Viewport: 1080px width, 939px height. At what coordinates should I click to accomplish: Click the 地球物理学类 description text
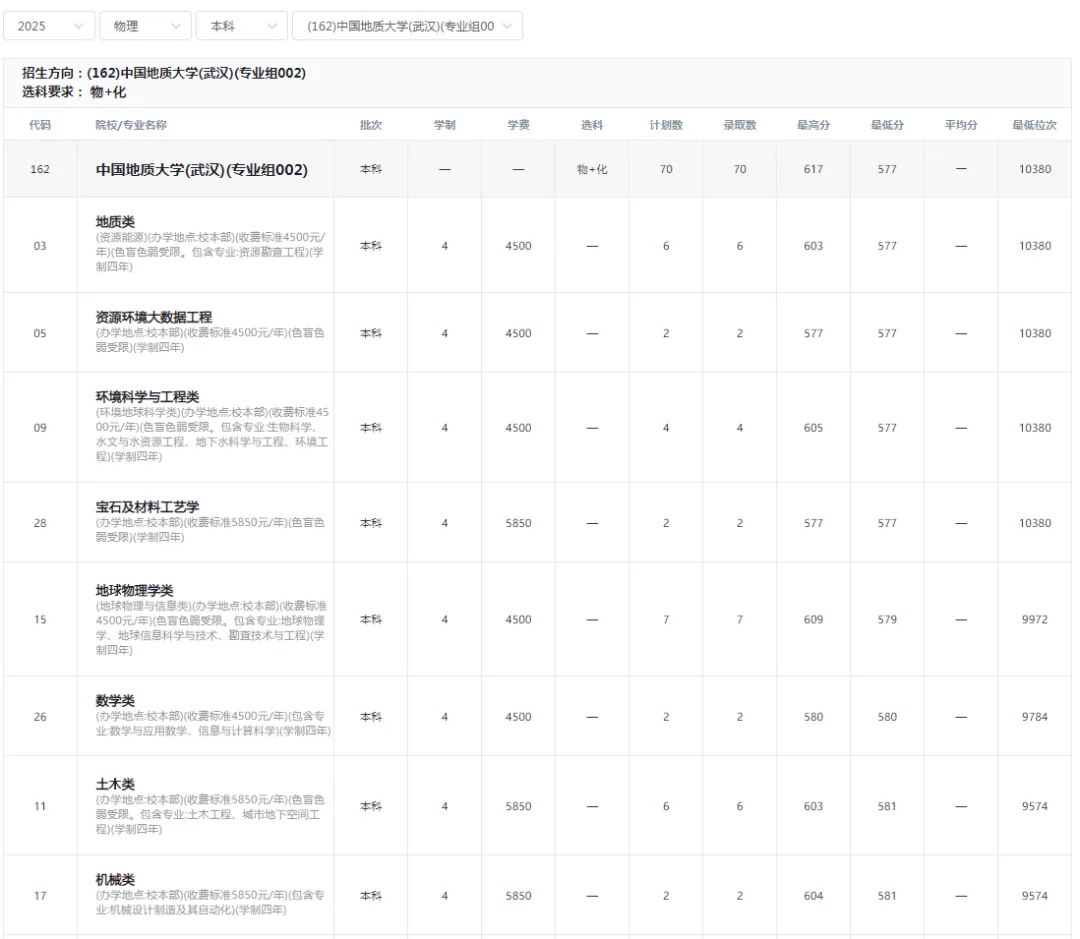coord(211,628)
